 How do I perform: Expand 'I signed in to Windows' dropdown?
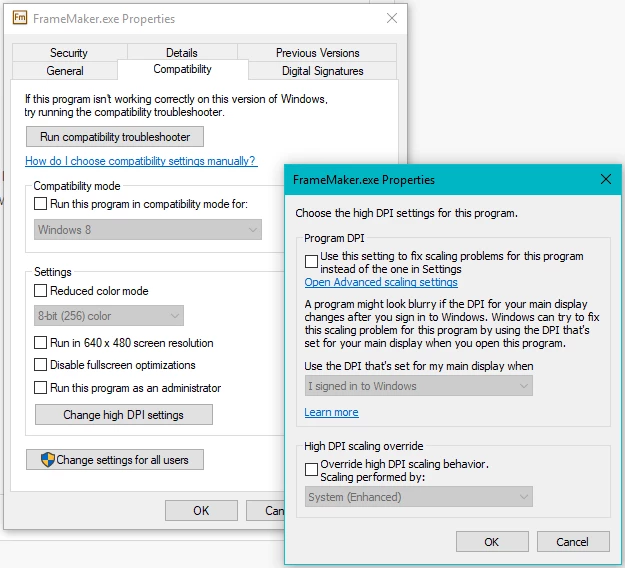419,386
